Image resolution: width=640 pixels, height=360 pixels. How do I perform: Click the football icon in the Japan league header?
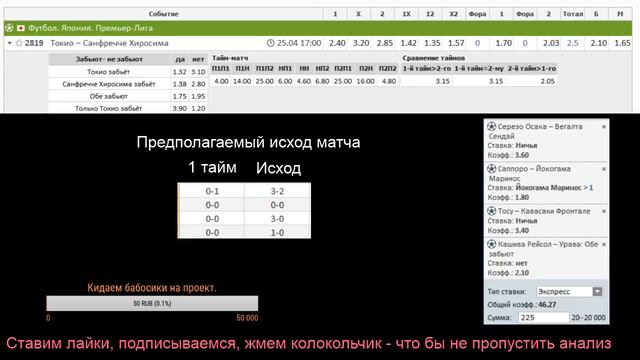[x=9, y=28]
